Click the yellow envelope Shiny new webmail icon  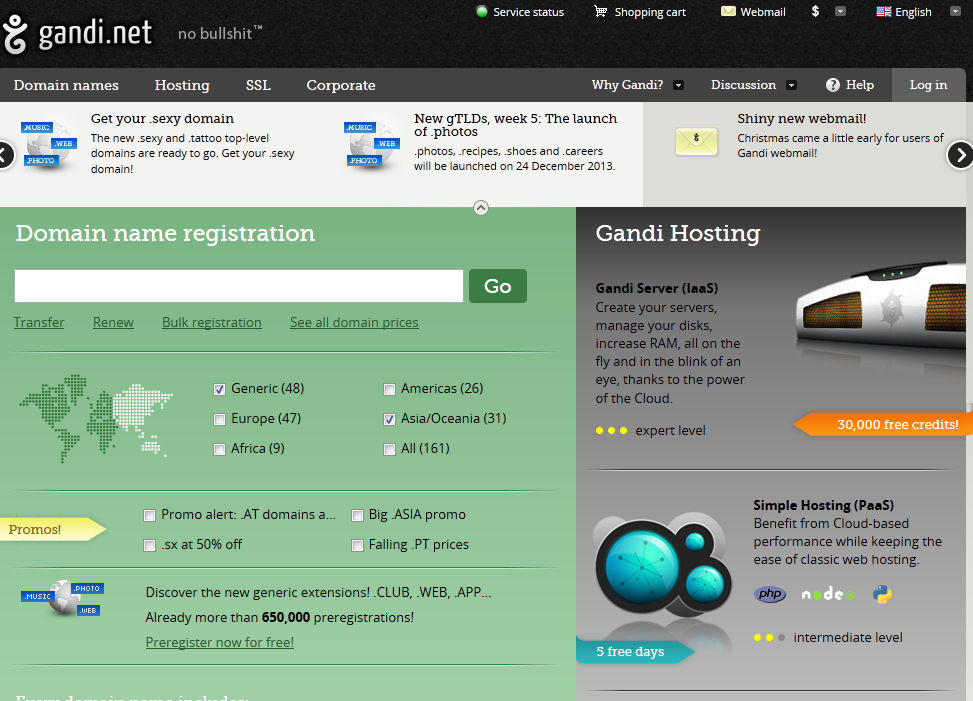(x=696, y=142)
